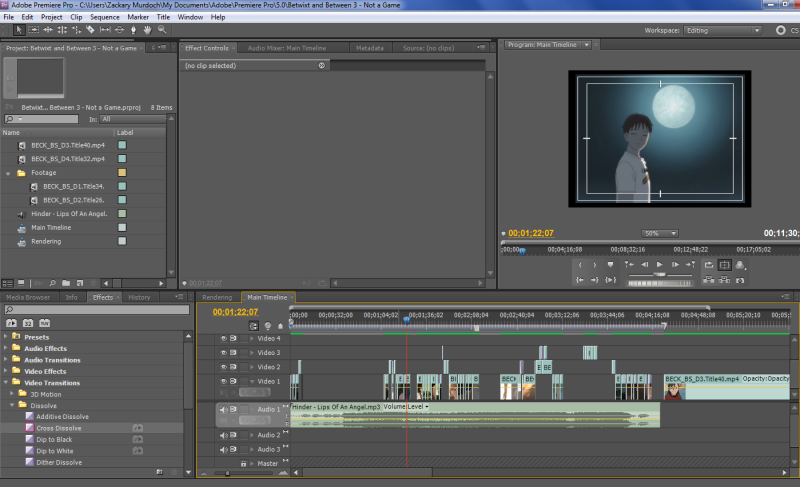The image size is (800, 487).
Task: Select the Rolling Edit tool
Action: (x=62, y=30)
